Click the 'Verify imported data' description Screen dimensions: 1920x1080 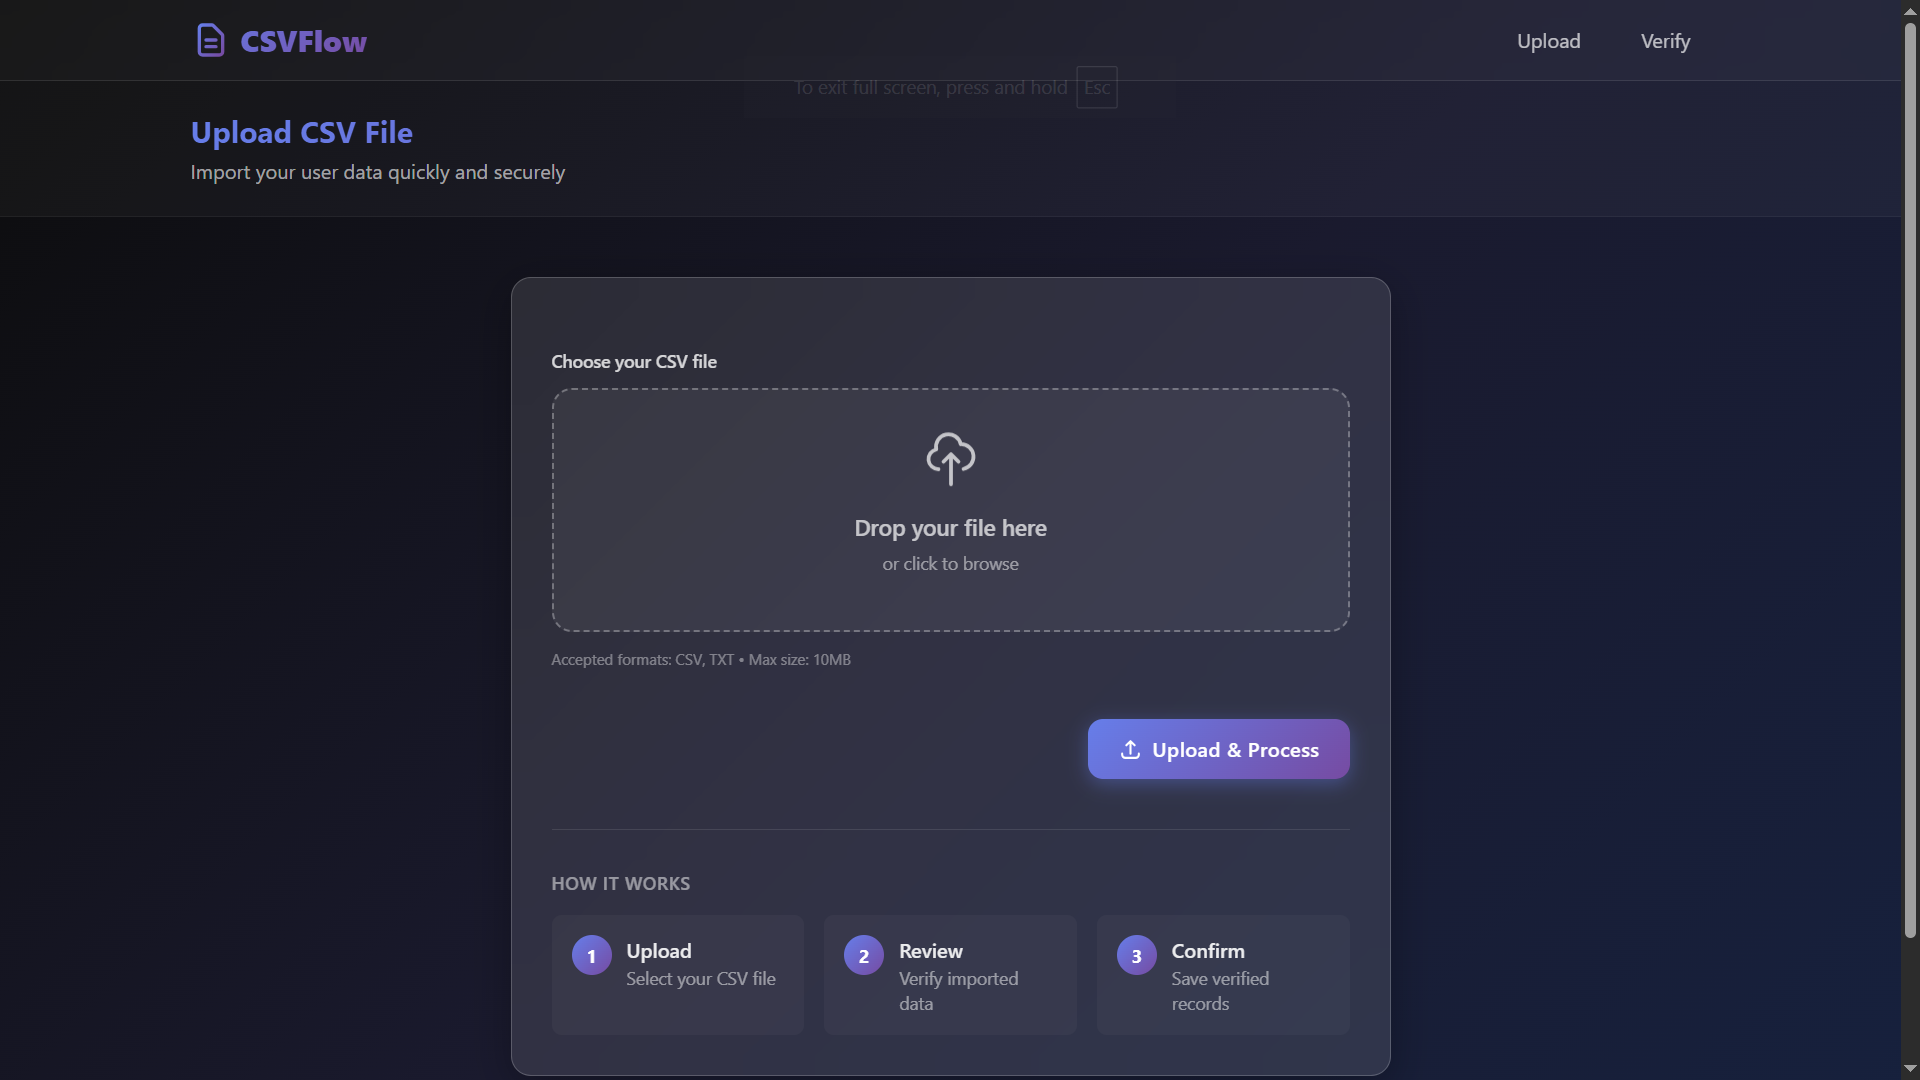[x=958, y=991]
